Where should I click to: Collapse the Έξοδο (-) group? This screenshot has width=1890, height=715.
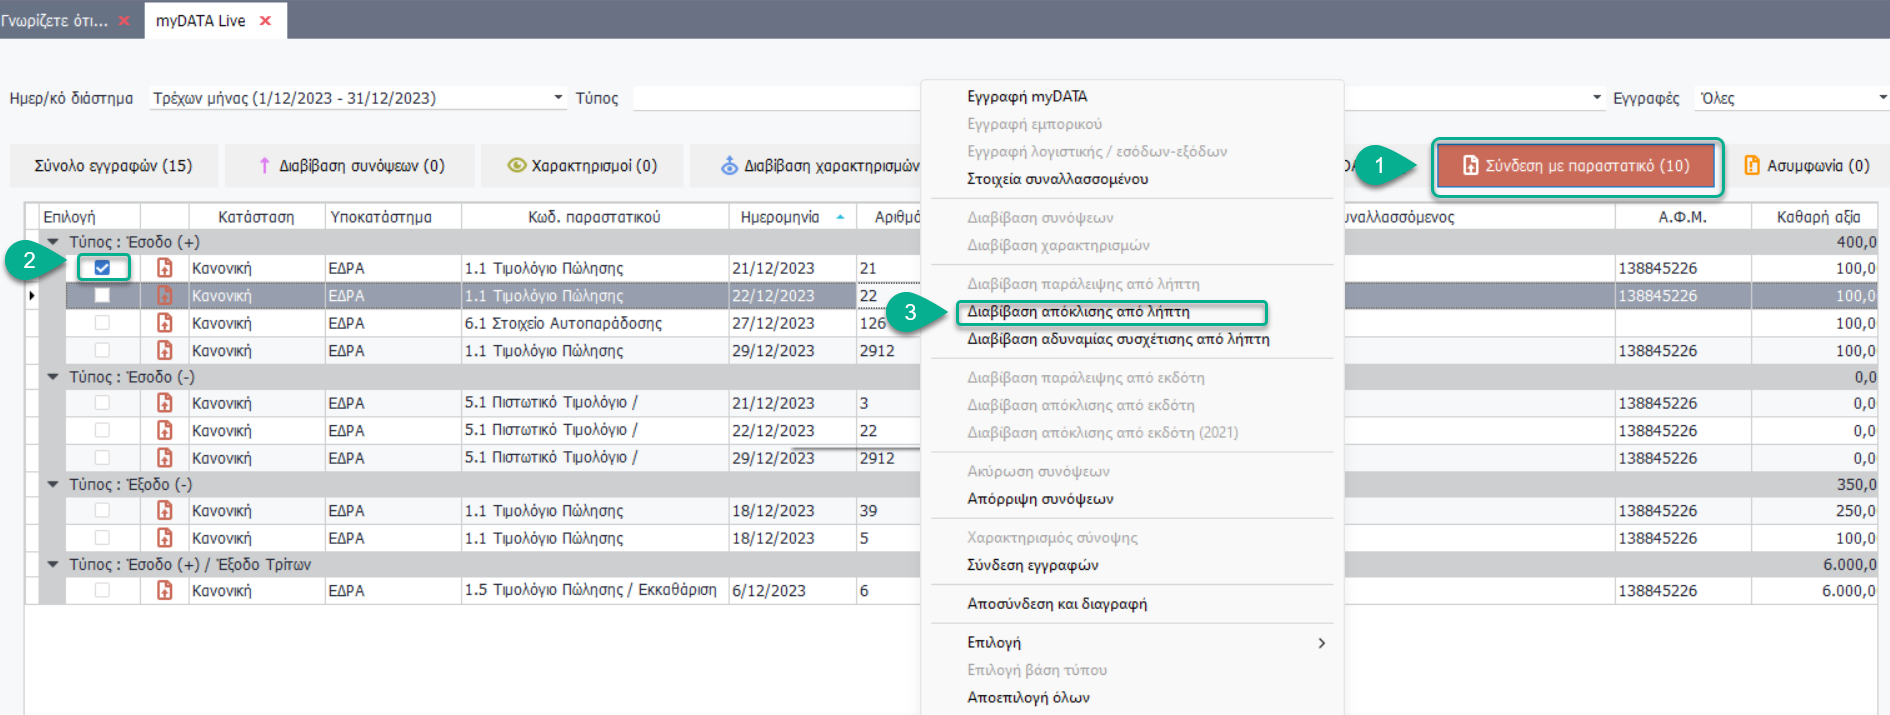point(53,484)
